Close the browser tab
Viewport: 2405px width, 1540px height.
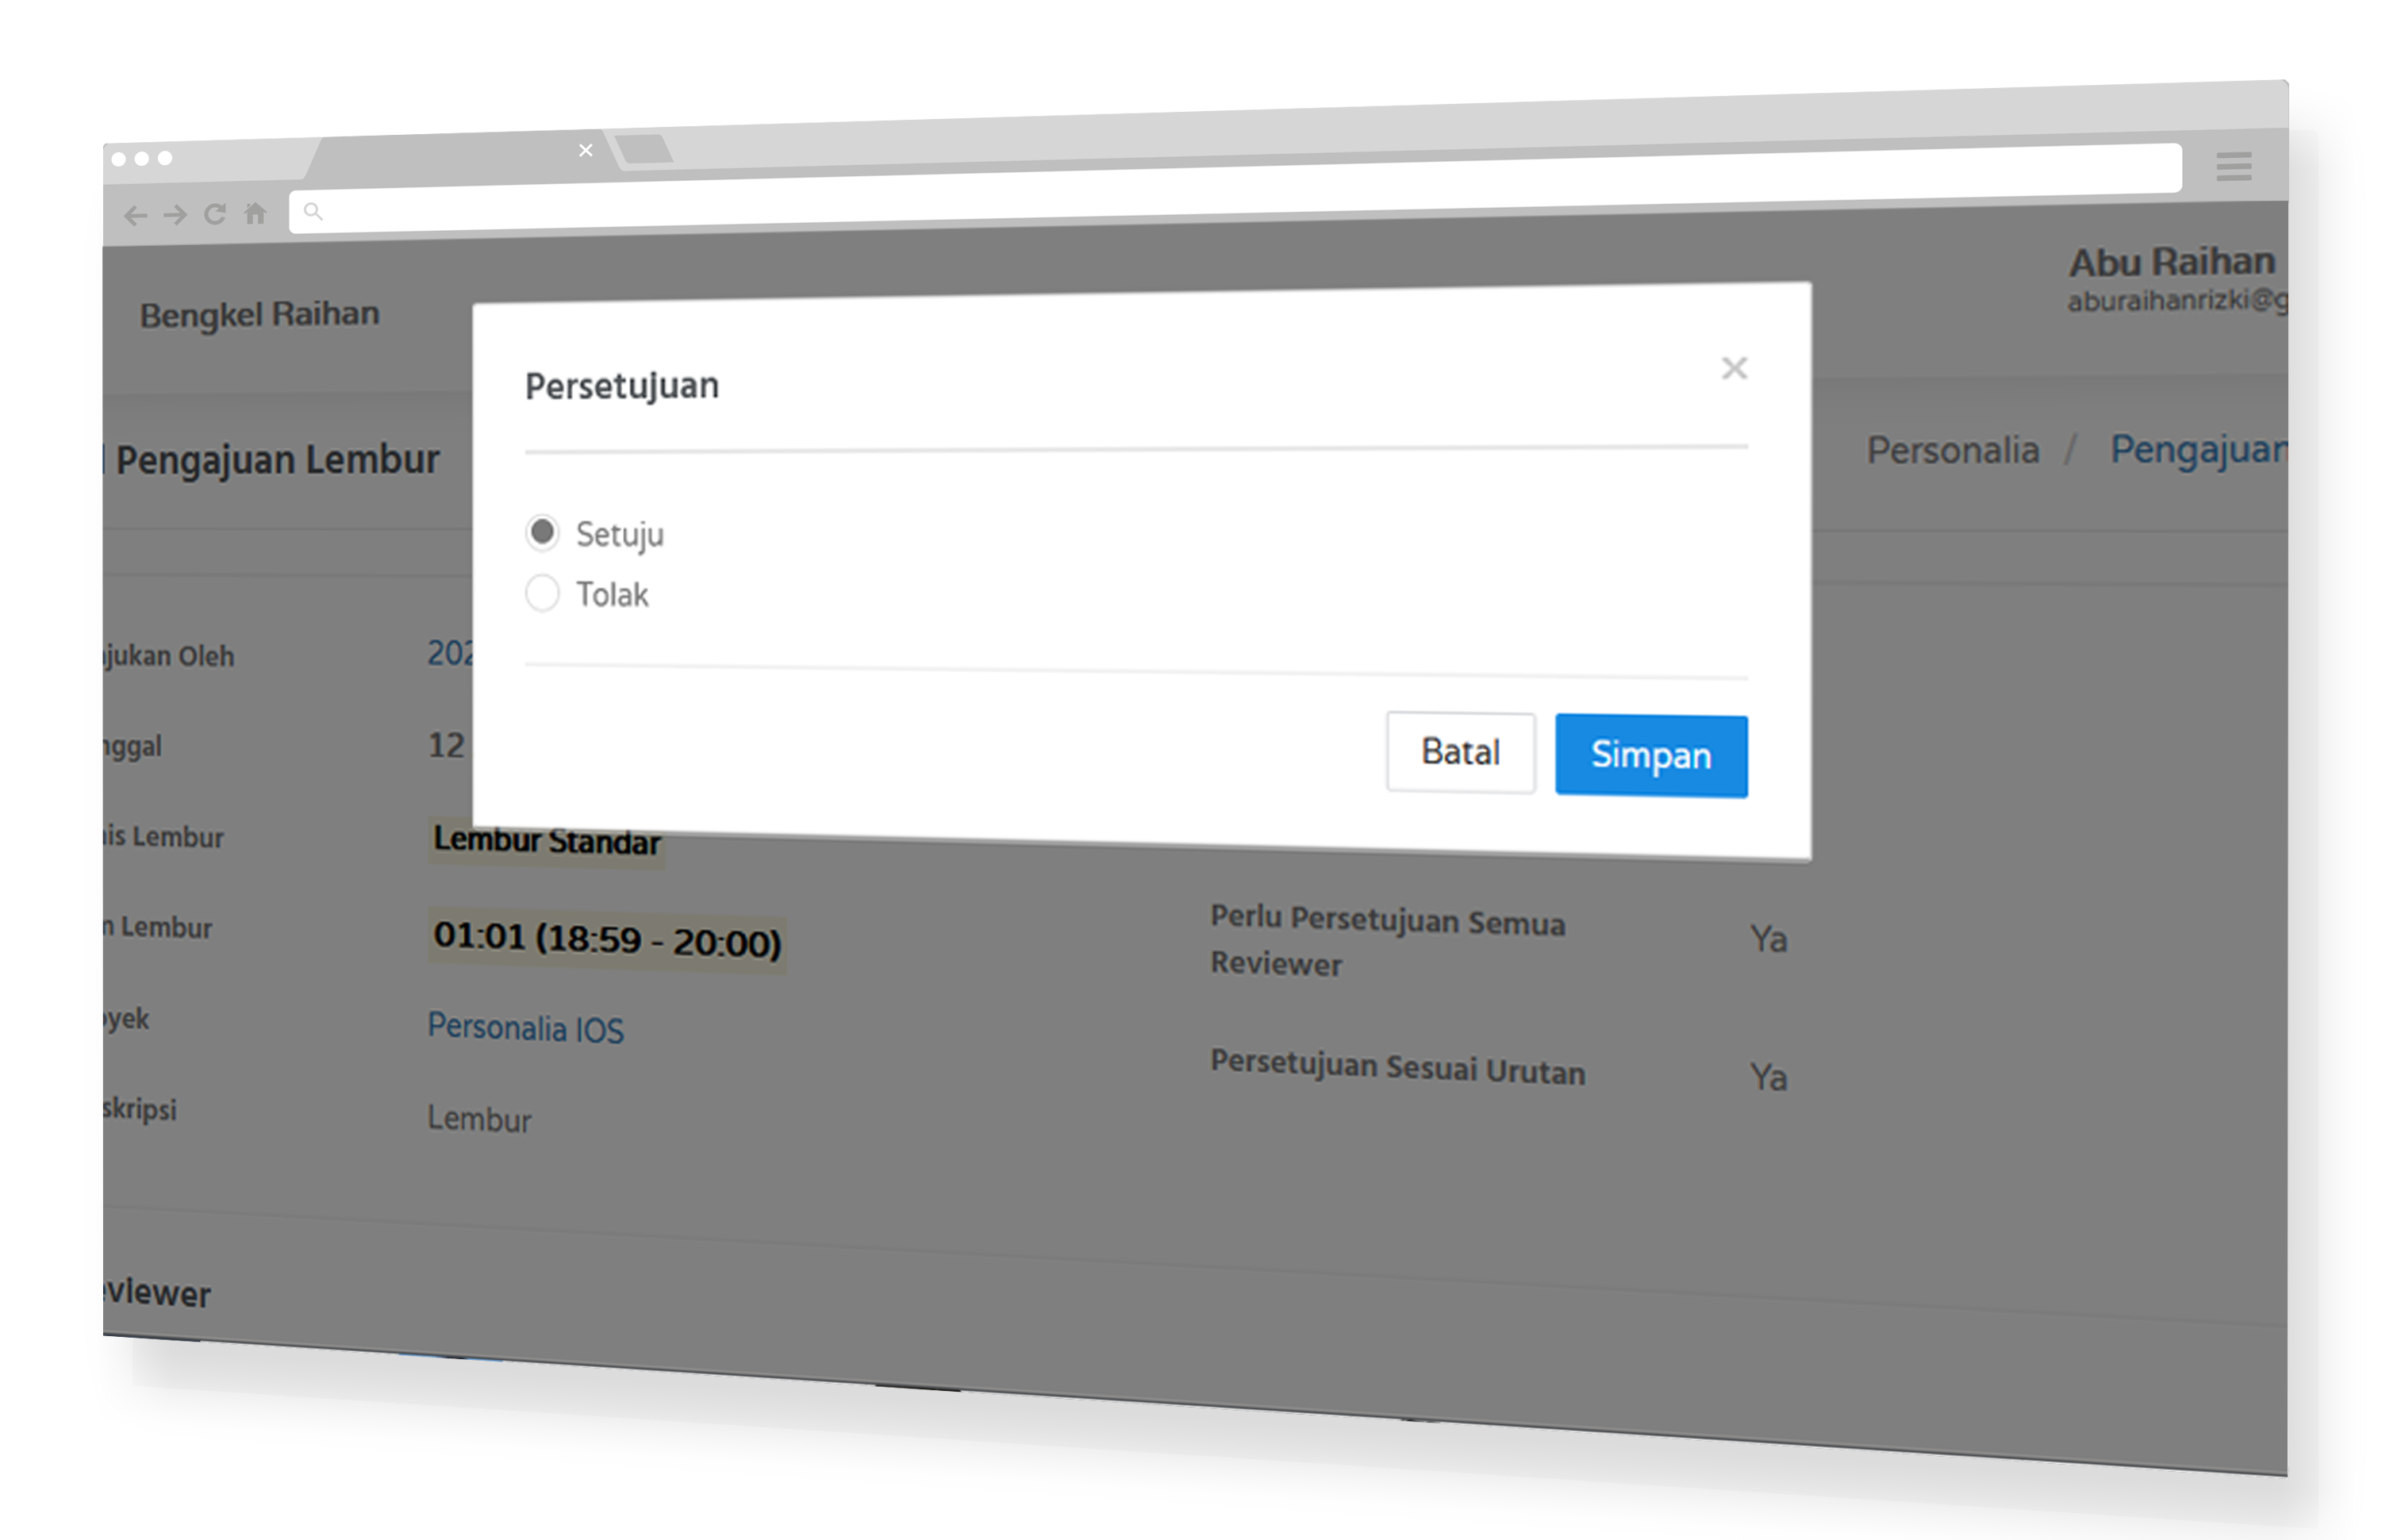[x=586, y=150]
